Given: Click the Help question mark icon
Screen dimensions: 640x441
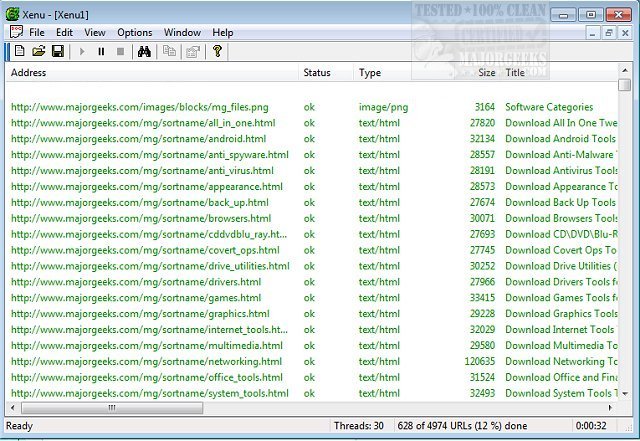Looking at the screenshot, I should tap(217, 51).
